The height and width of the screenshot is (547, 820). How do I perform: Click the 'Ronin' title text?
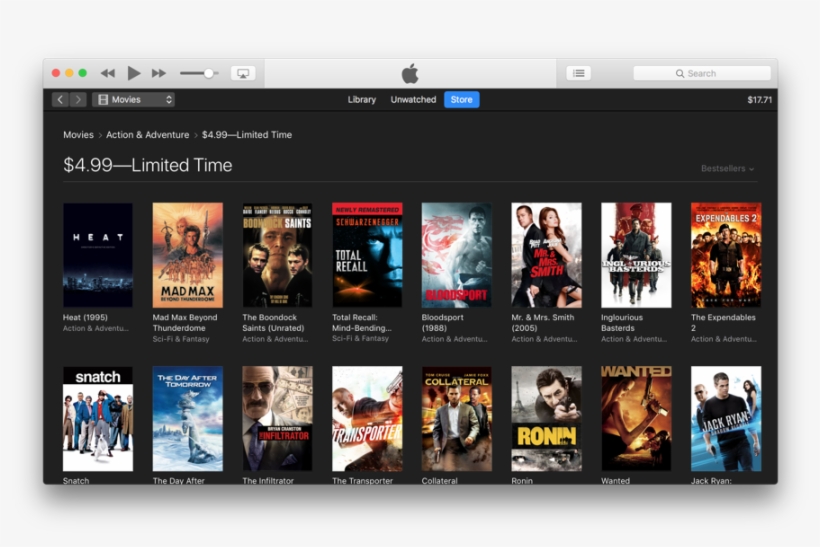click(x=522, y=481)
